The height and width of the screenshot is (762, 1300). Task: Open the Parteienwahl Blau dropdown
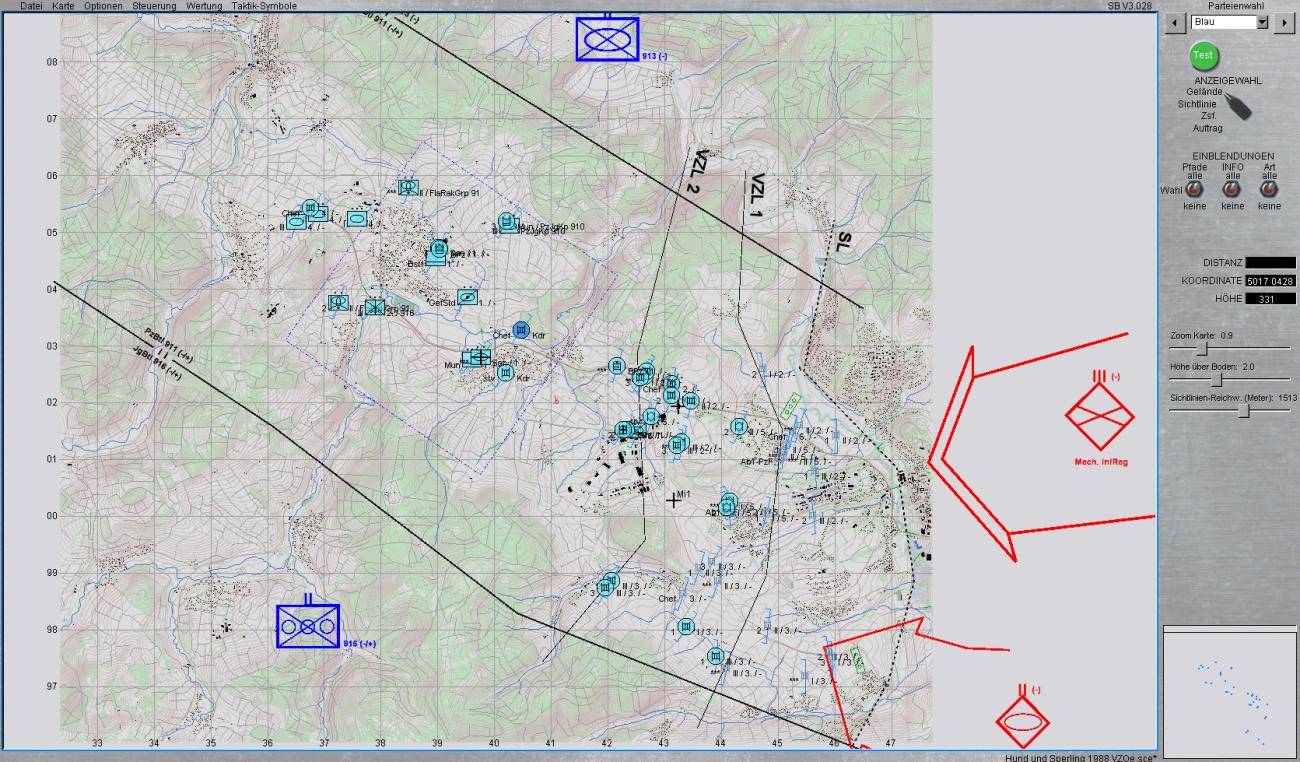1261,22
